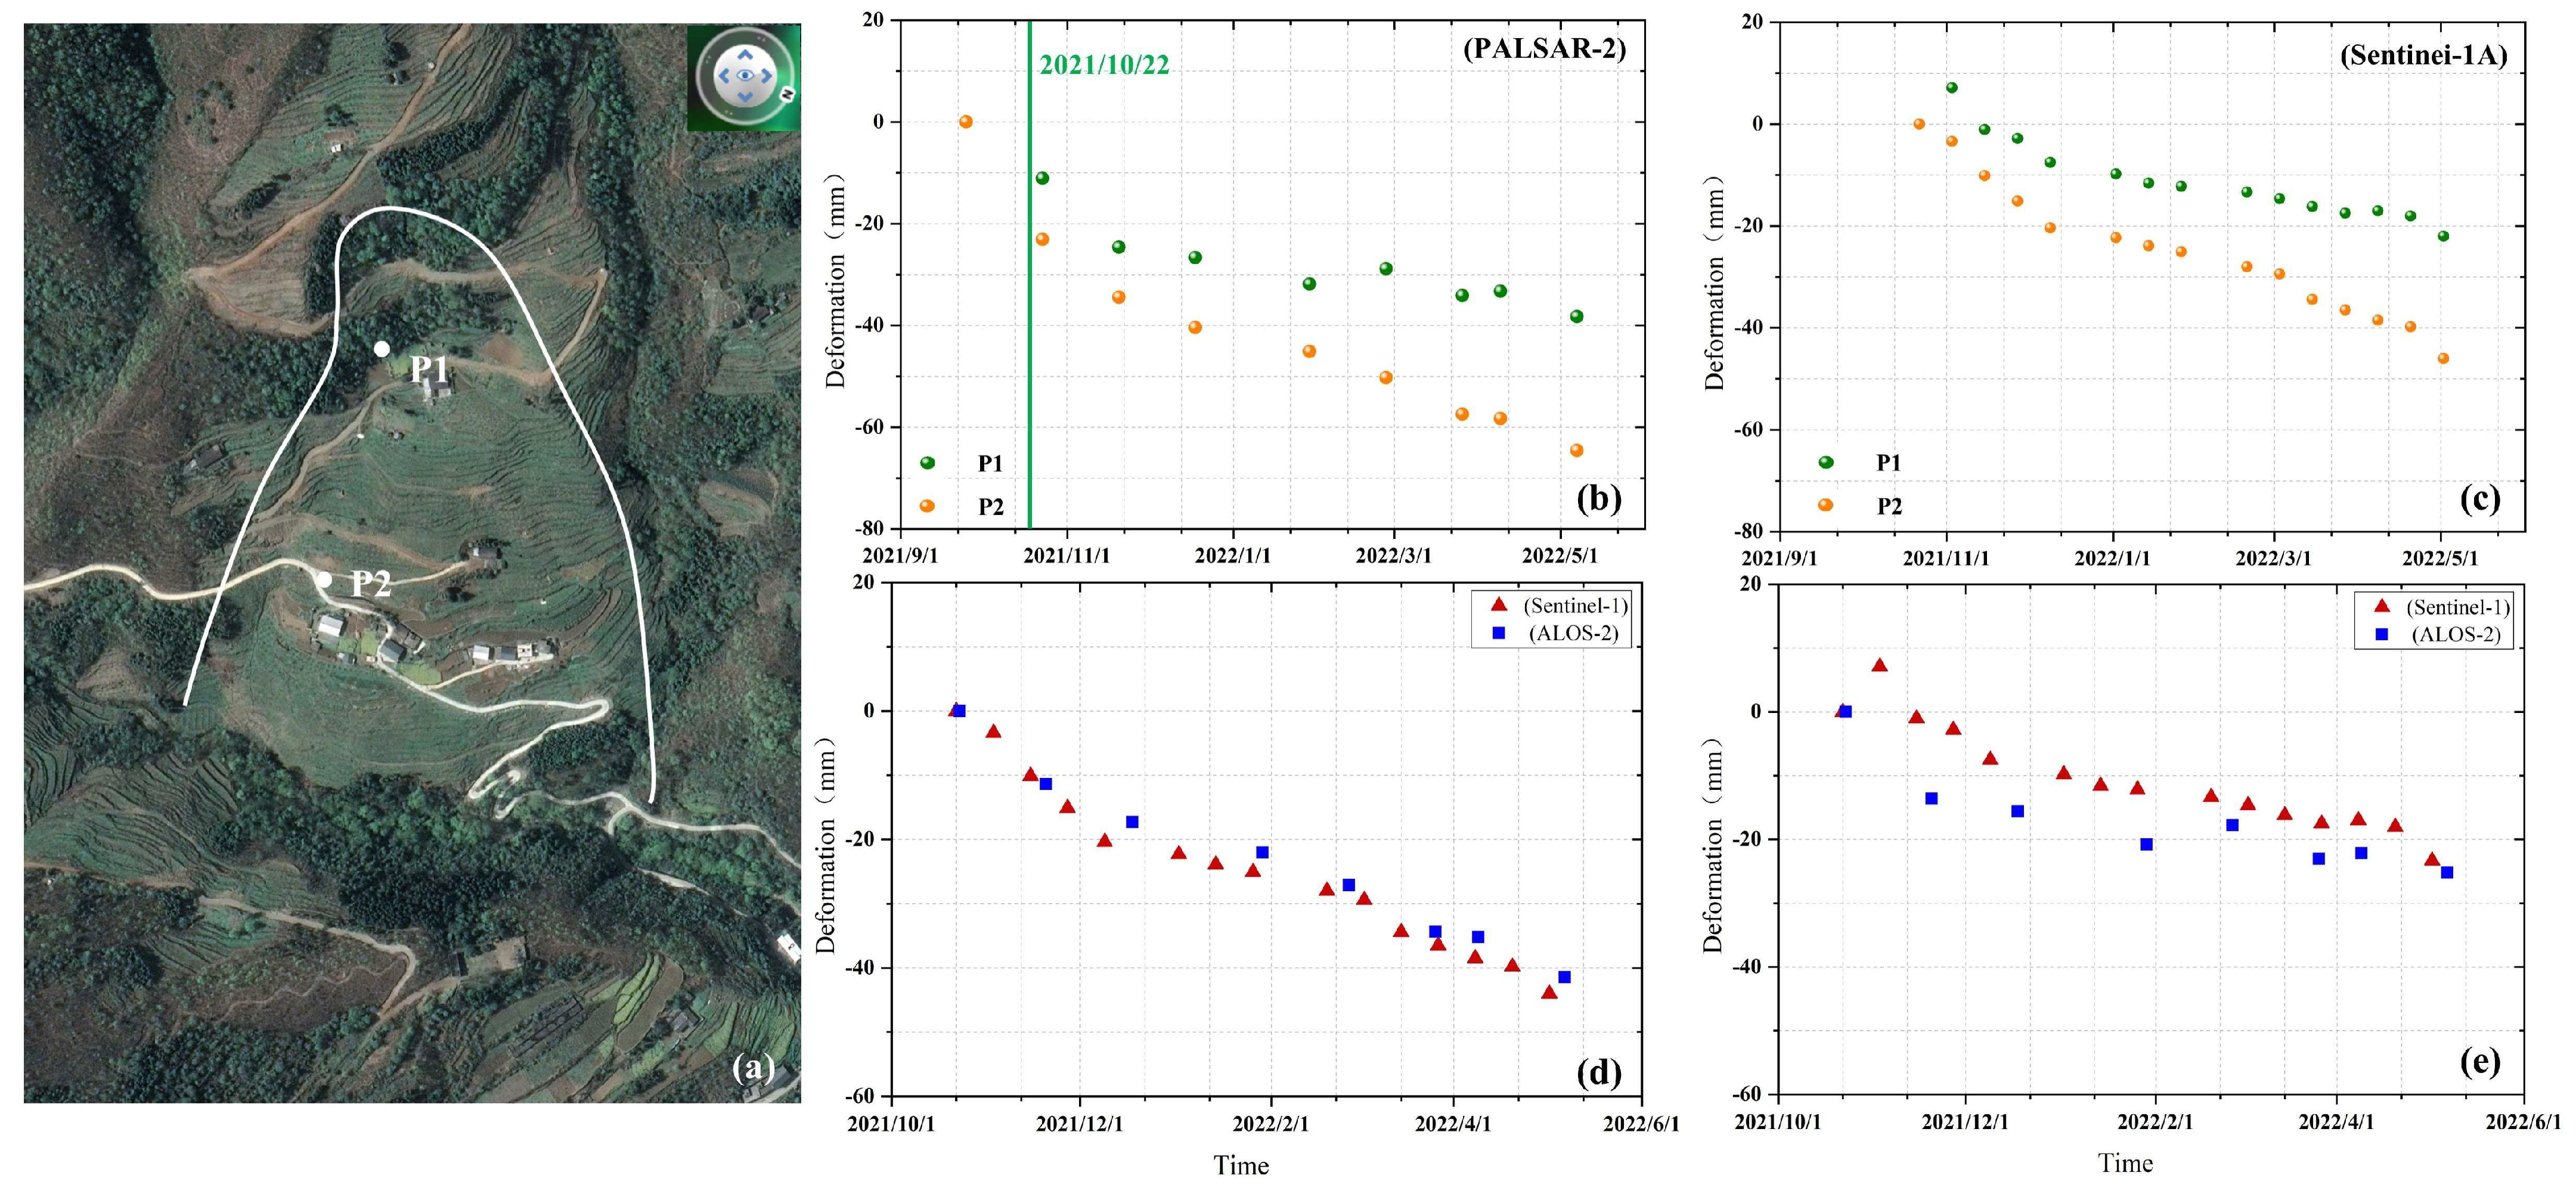
Task: Click the white P1 point marker on the map
Action: click(x=382, y=349)
